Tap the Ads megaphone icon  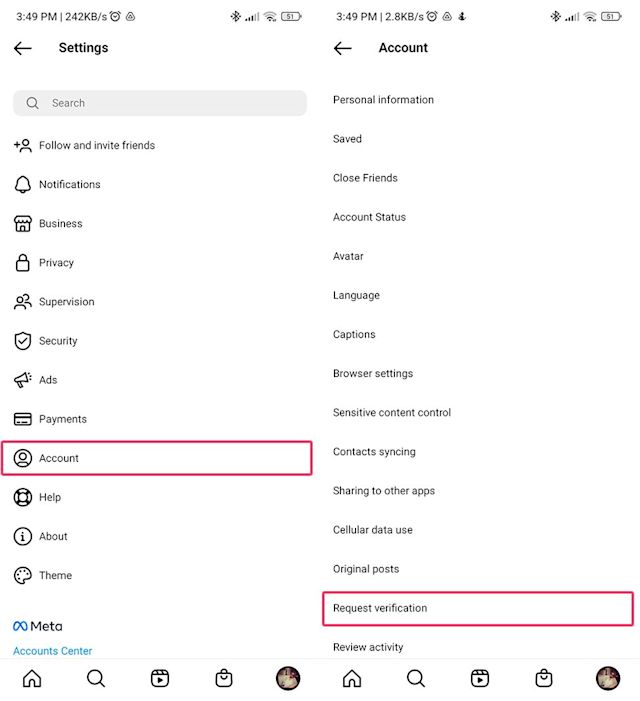(23, 380)
